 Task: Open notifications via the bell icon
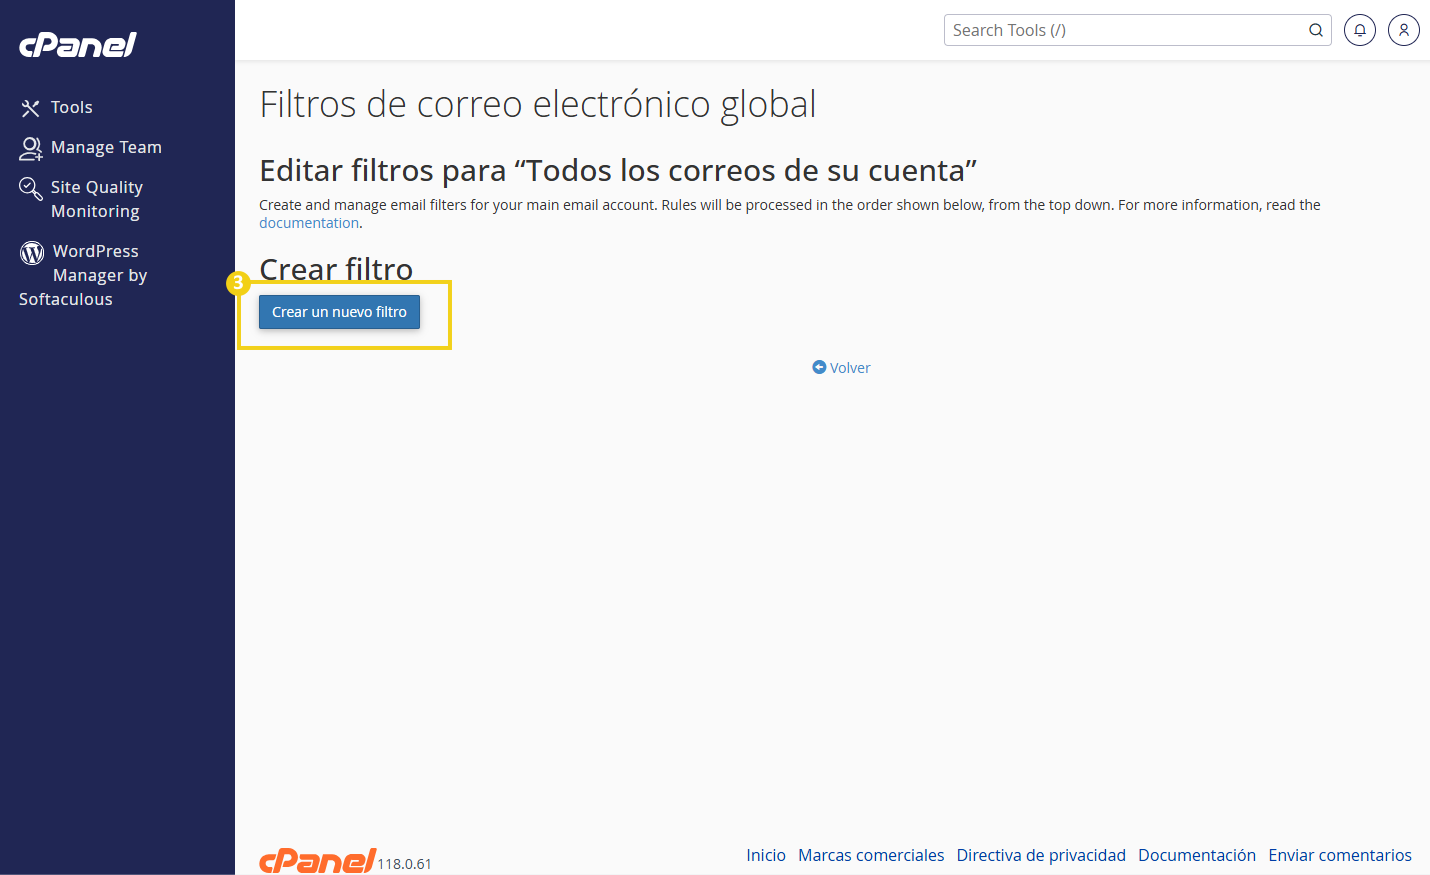[1359, 30]
